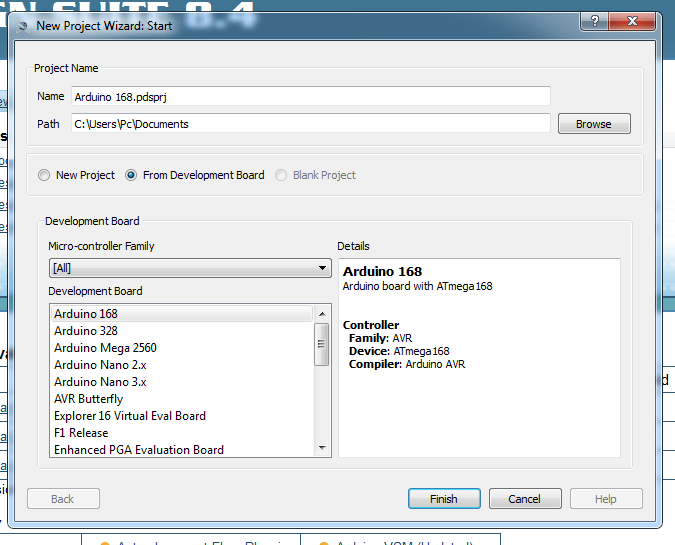
Task: Click the board list scrollbar thumb
Action: [322, 344]
